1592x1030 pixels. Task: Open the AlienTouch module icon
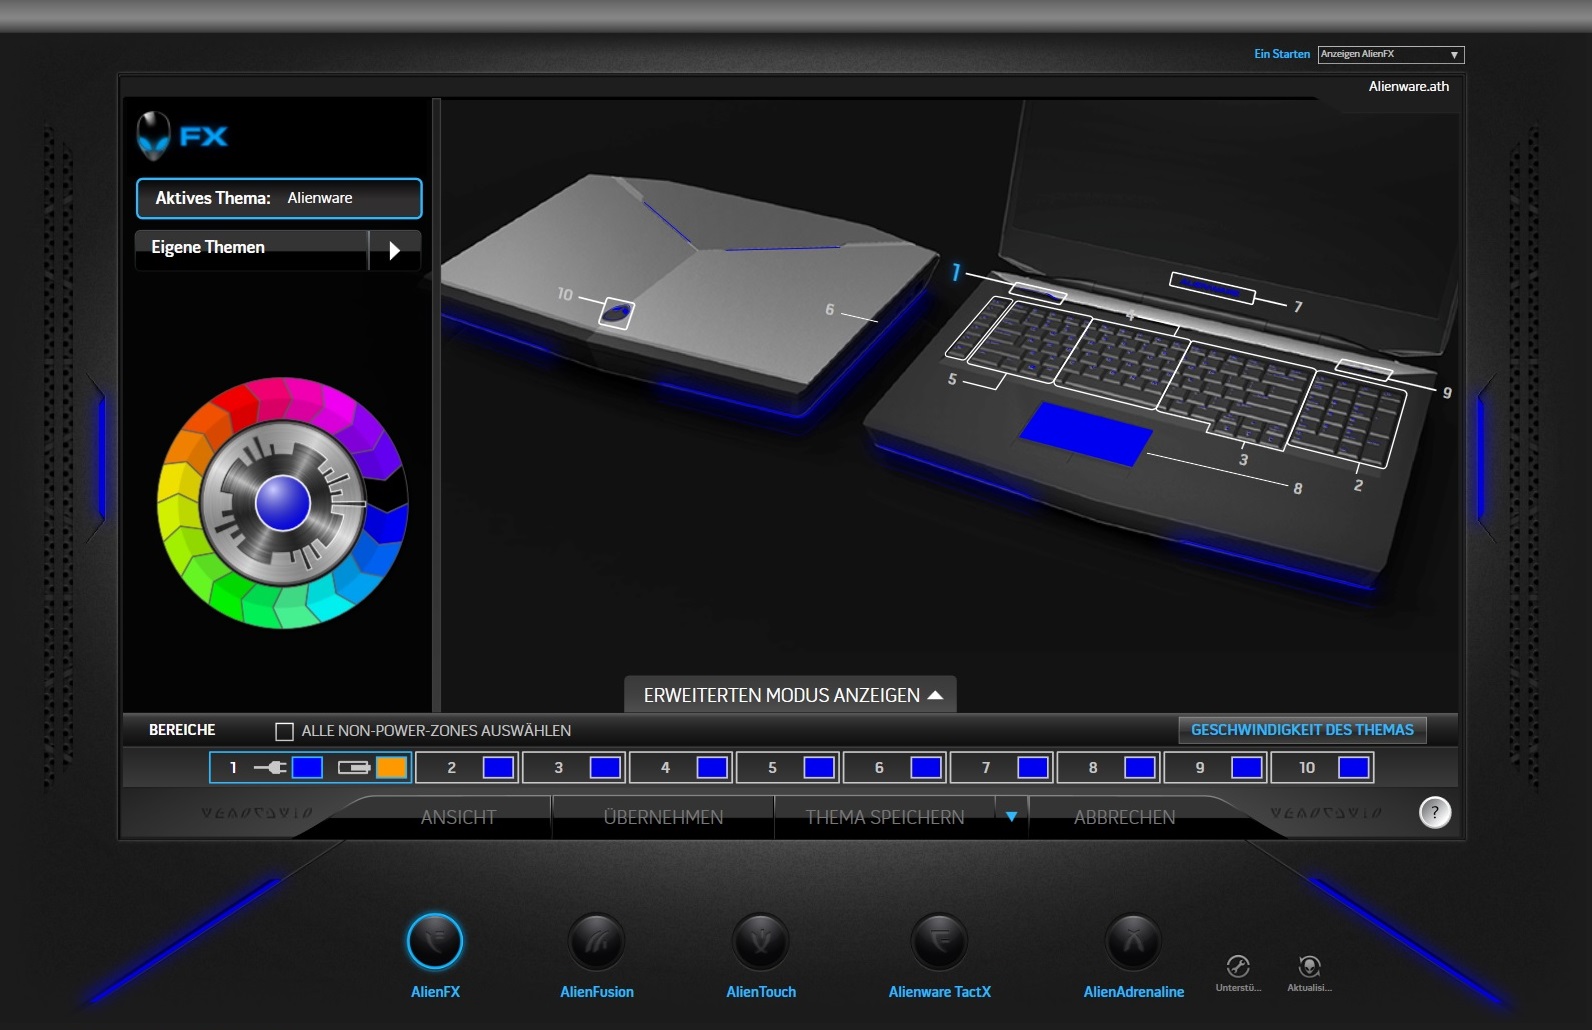760,941
